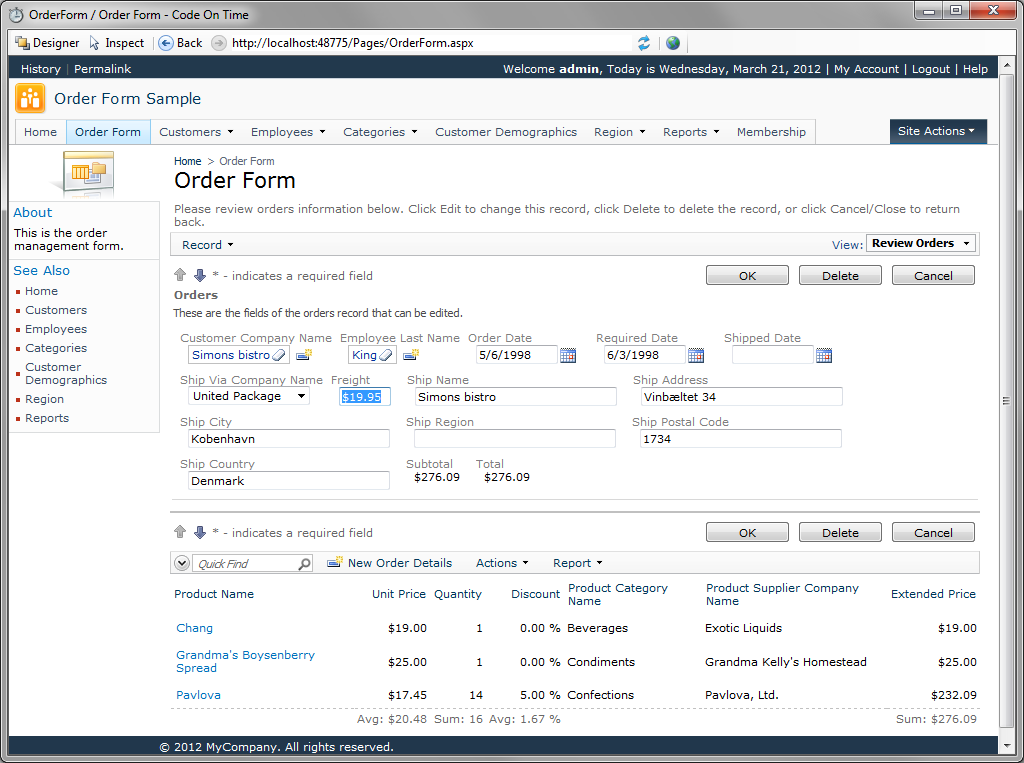Select the Order Form tab
This screenshot has height=763, width=1024.
(108, 132)
